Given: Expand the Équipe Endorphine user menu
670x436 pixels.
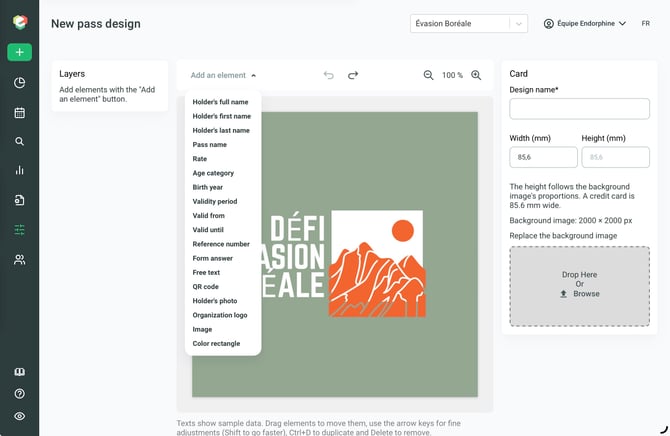Looking at the screenshot, I should click(x=585, y=24).
